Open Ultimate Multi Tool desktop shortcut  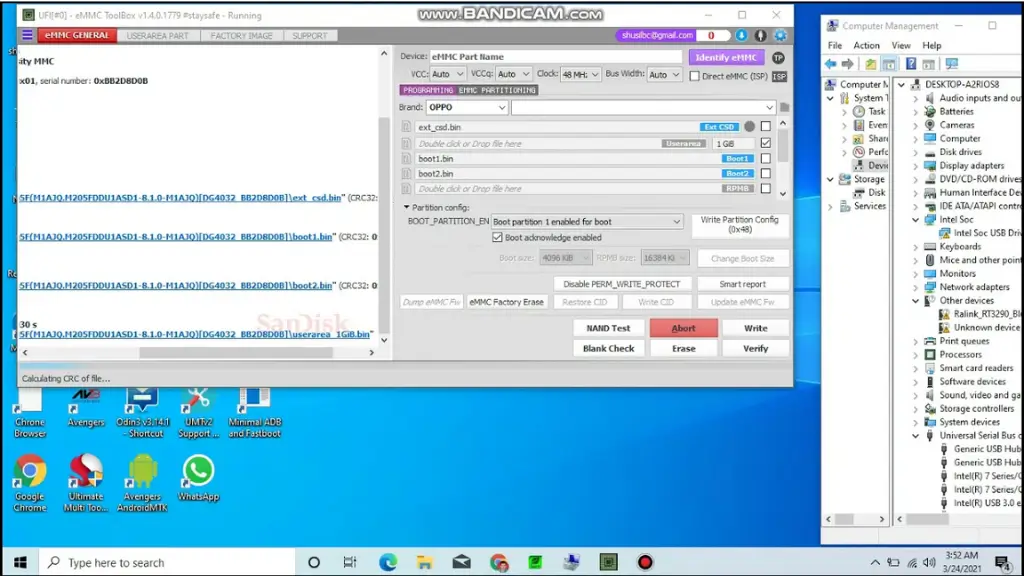[x=86, y=483]
